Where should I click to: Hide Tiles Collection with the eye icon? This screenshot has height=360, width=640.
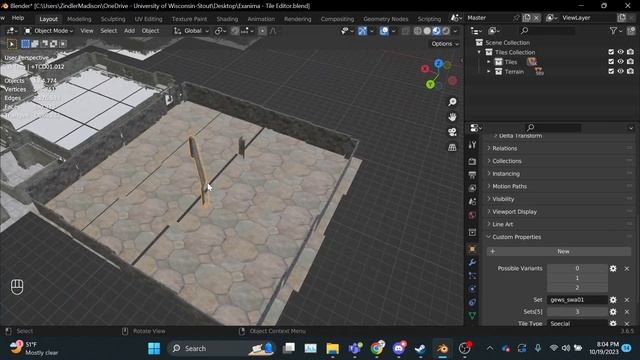pos(620,52)
